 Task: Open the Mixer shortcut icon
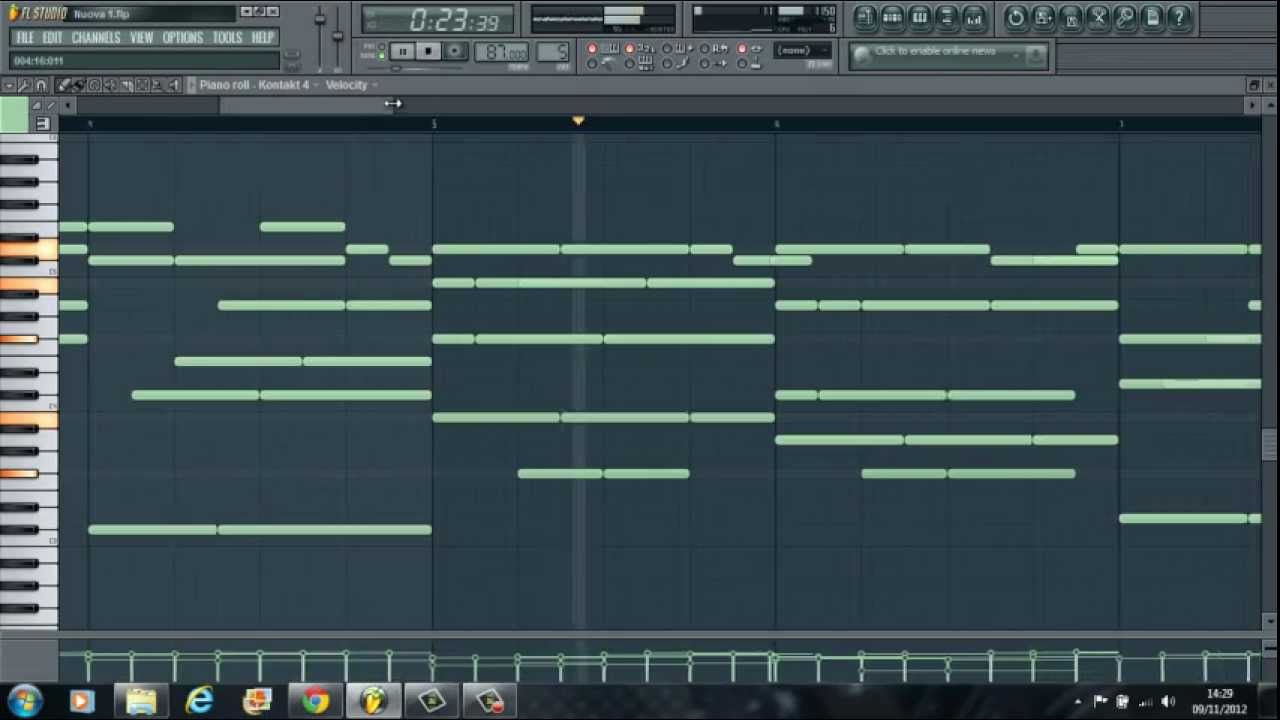pyautogui.click(x=973, y=17)
